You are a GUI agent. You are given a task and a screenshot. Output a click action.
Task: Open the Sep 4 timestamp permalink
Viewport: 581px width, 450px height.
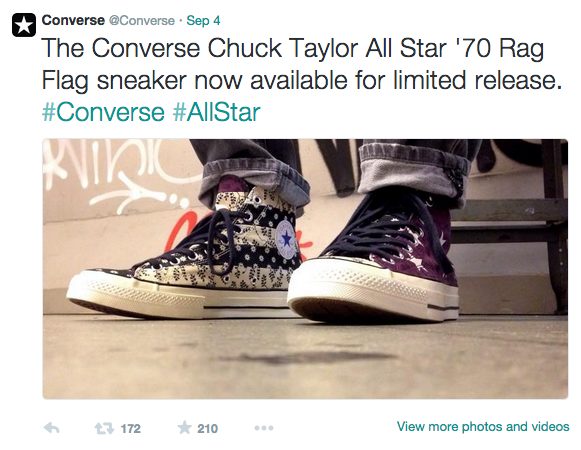tap(203, 20)
